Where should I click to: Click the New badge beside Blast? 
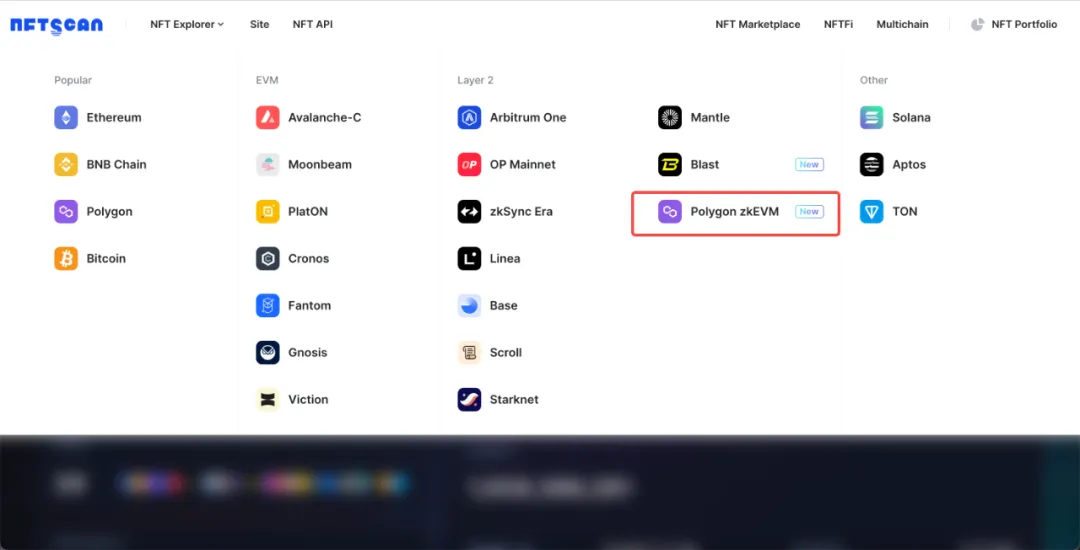click(809, 165)
